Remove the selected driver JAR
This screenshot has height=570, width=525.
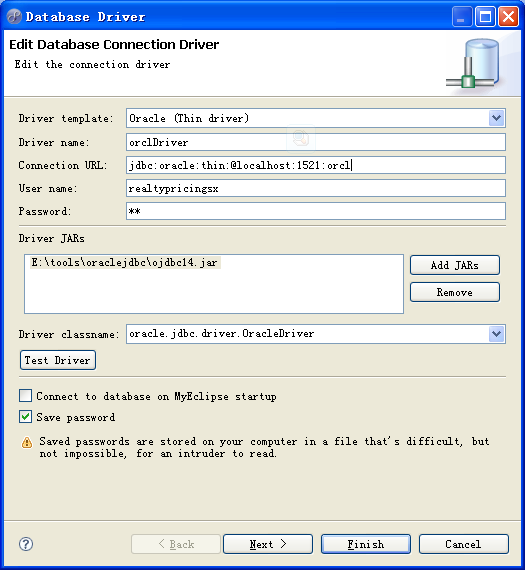[x=455, y=292]
